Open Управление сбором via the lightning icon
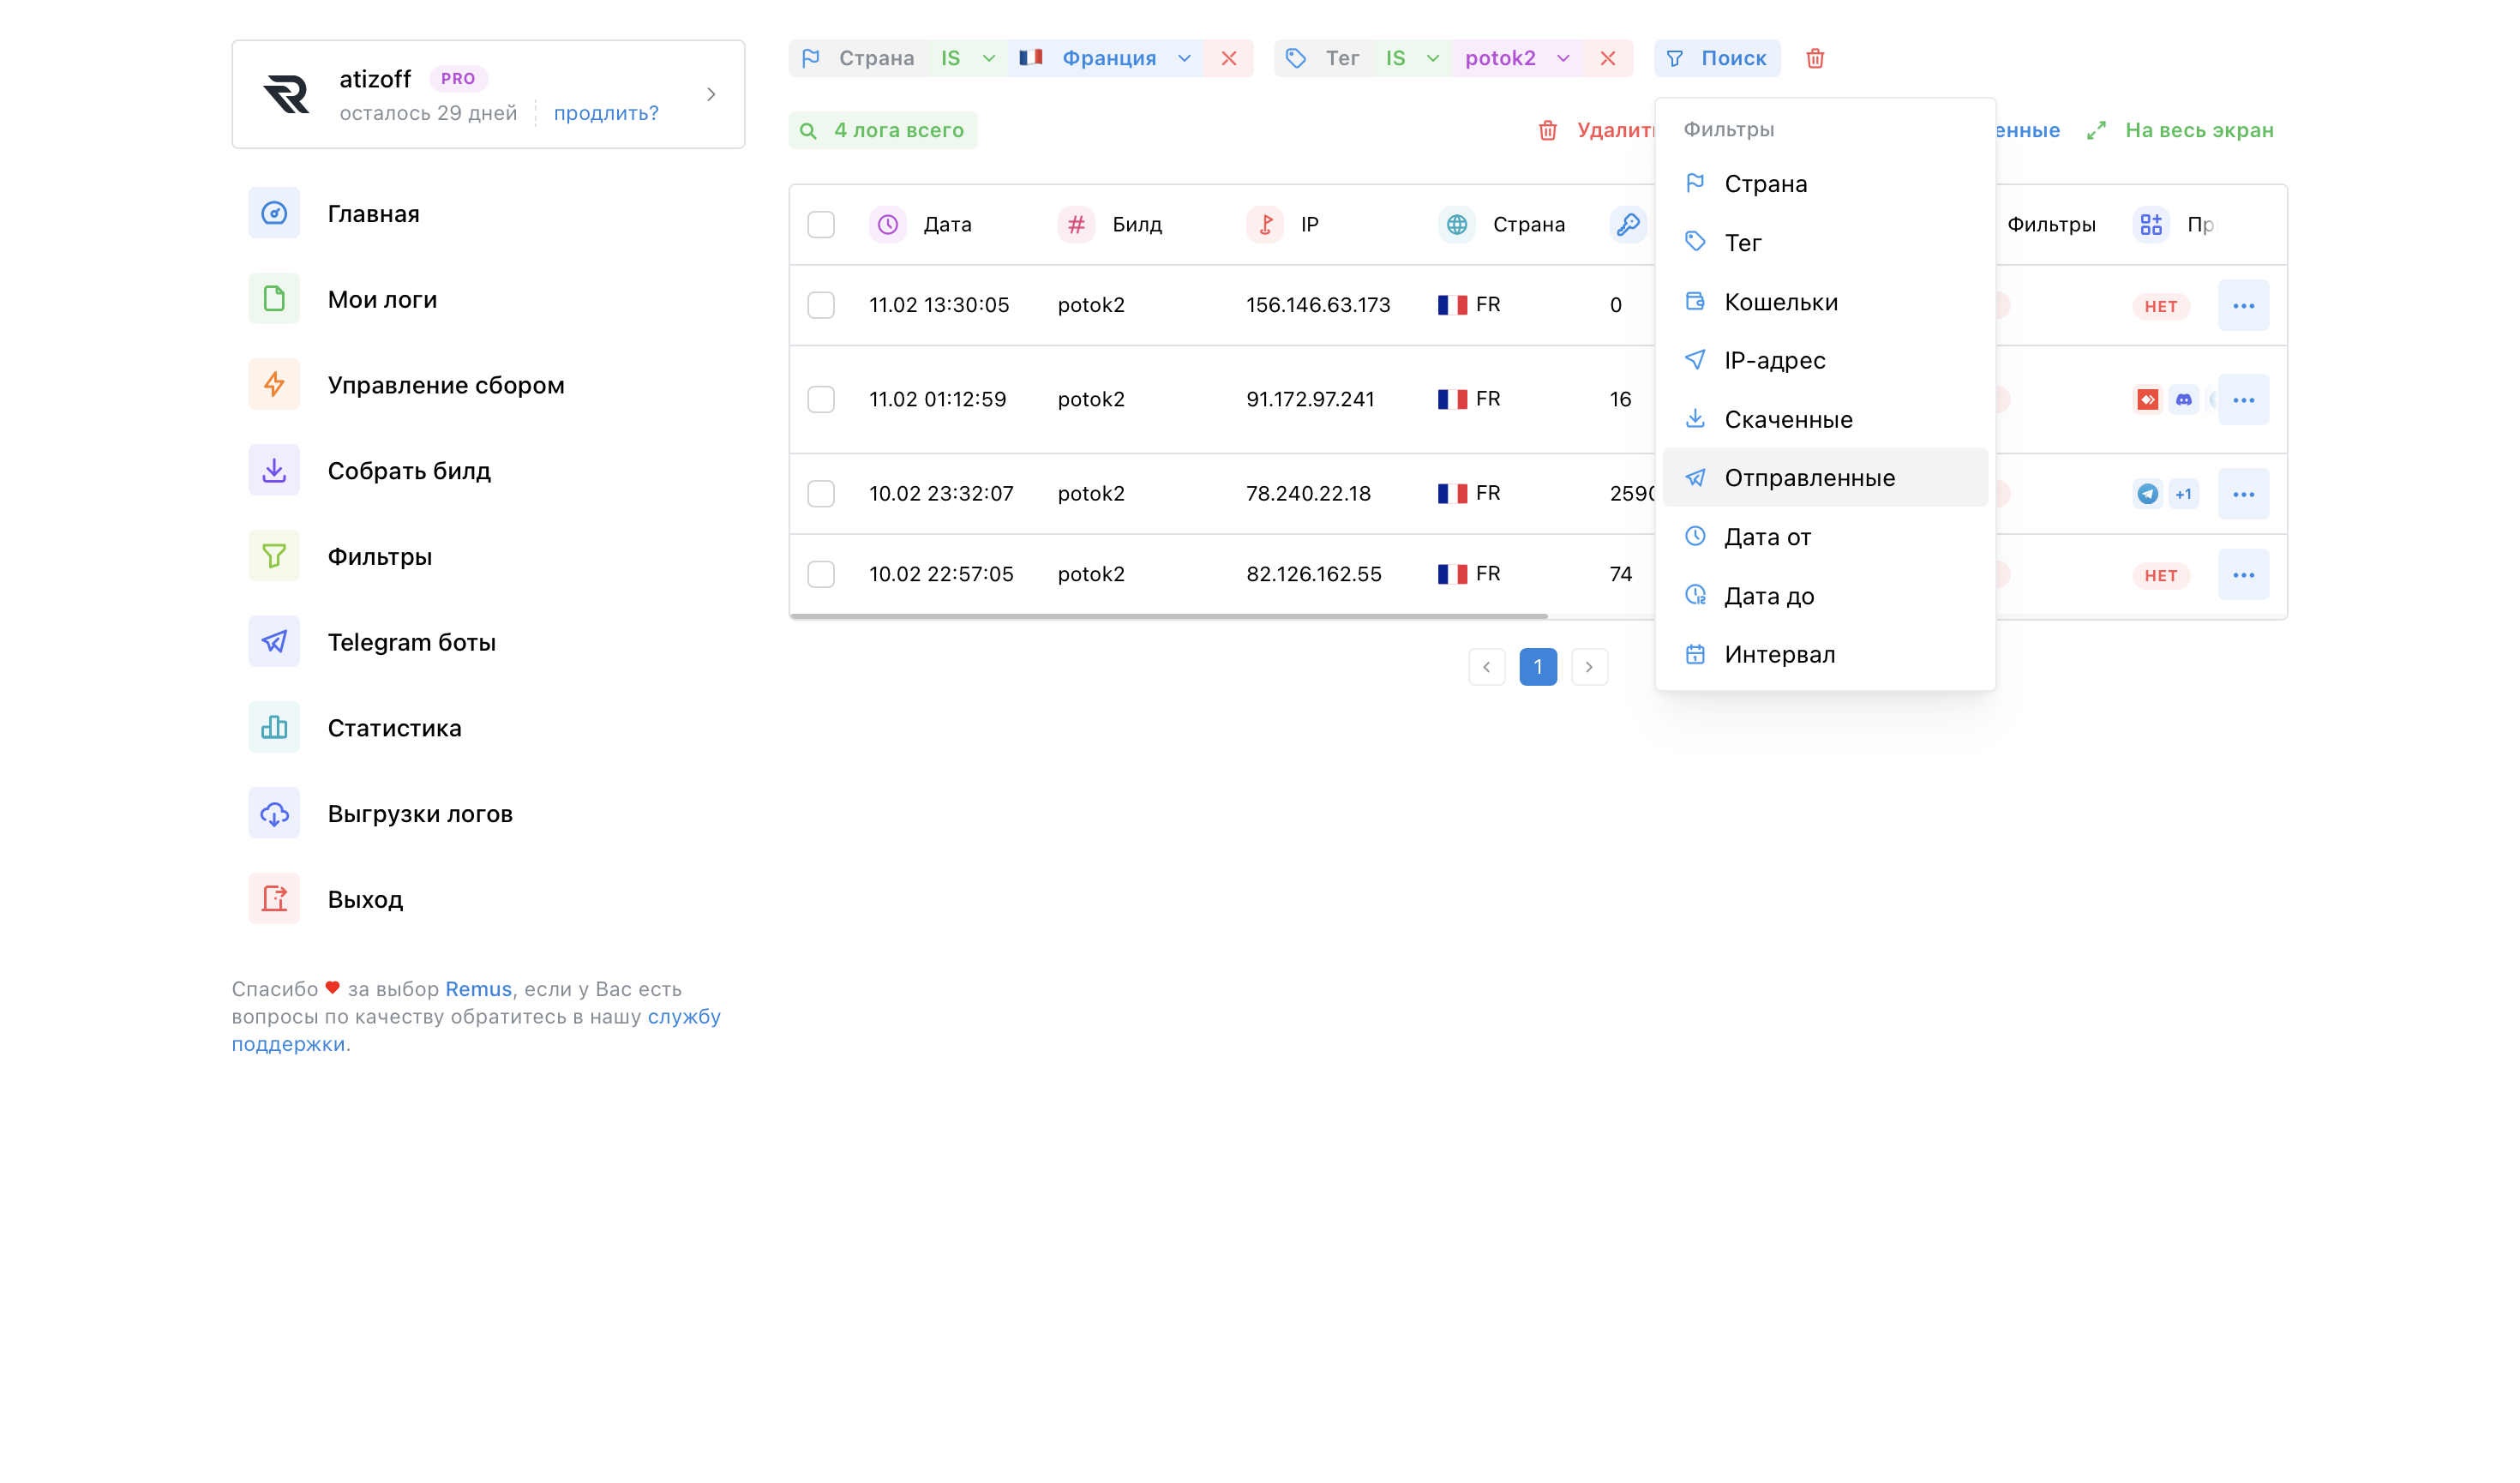Screen dimensions: 2520x1483 pos(274,384)
